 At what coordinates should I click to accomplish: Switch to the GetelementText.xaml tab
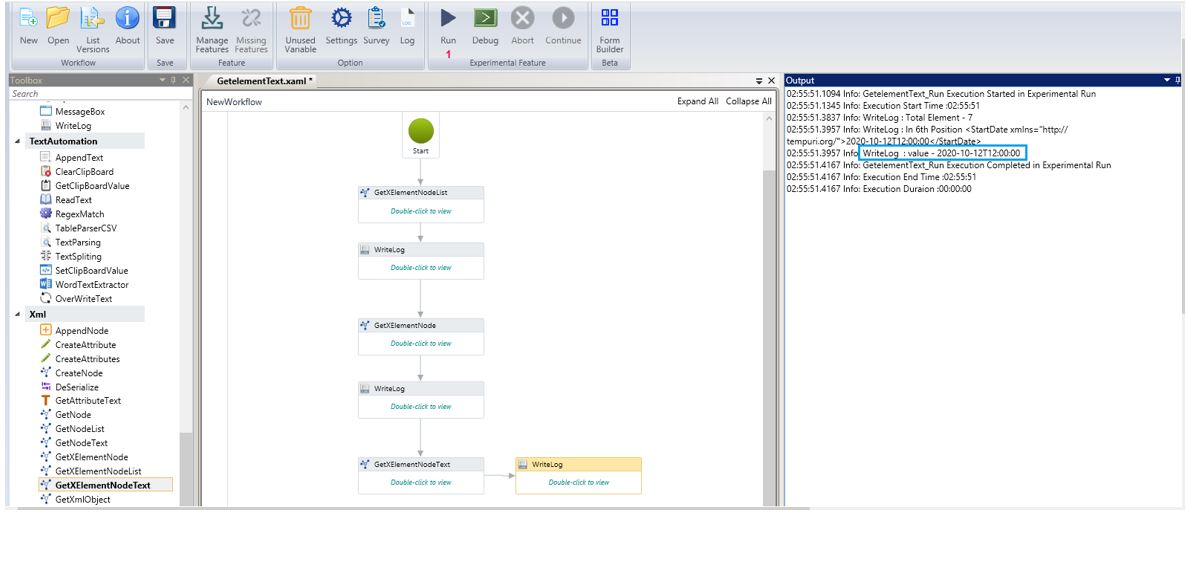264,80
